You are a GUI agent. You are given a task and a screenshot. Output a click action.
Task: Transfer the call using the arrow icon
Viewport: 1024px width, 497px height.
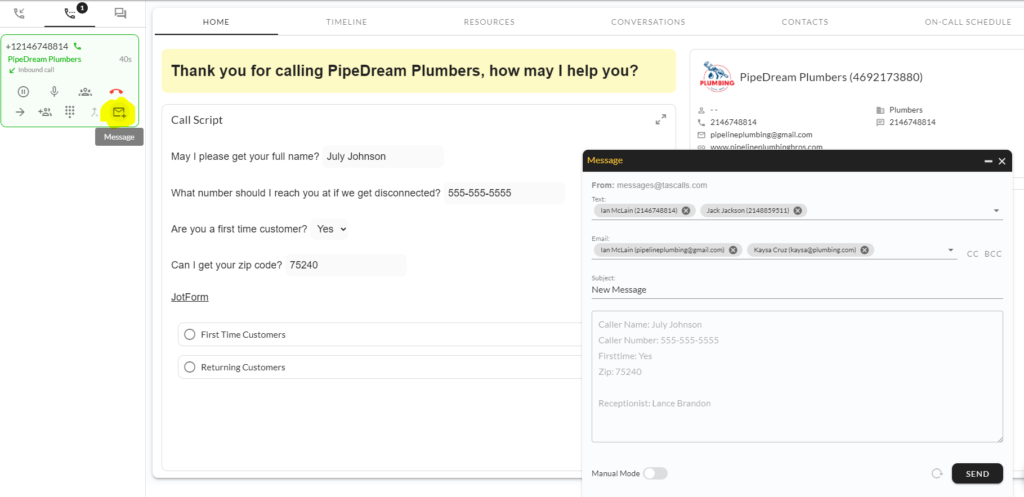click(x=20, y=112)
